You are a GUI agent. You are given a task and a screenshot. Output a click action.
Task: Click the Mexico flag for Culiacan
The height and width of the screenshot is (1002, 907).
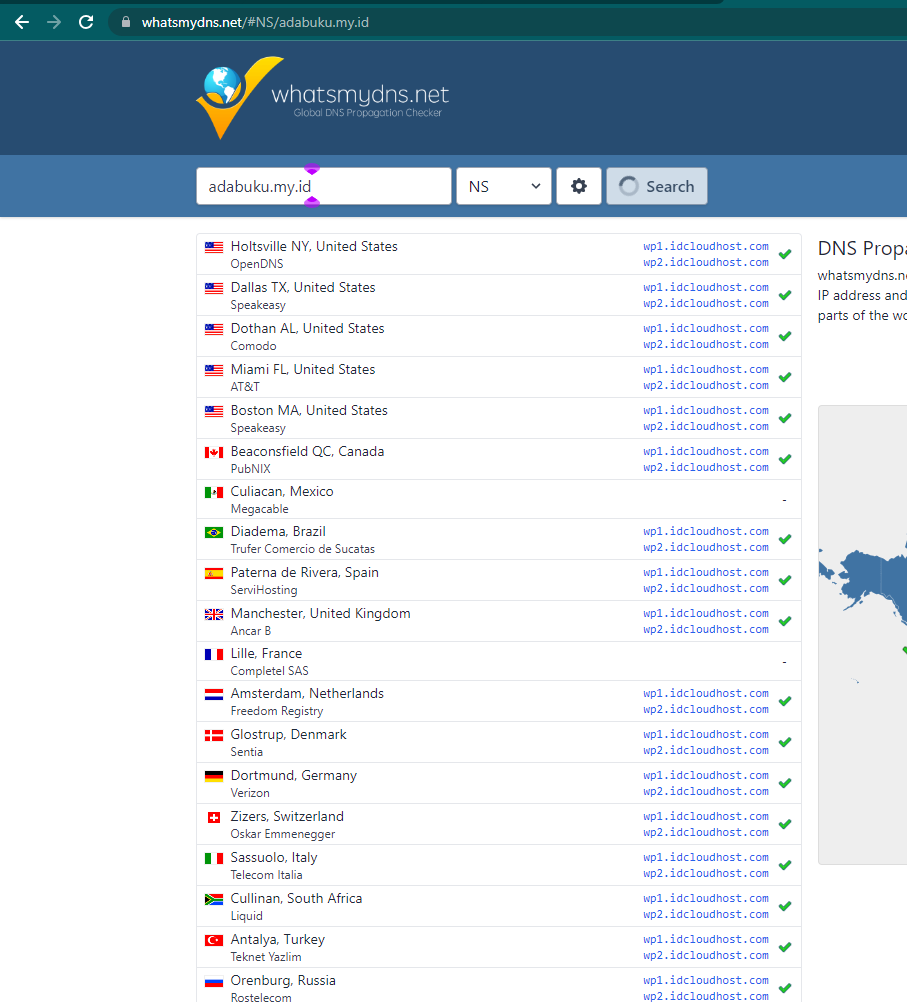point(213,492)
